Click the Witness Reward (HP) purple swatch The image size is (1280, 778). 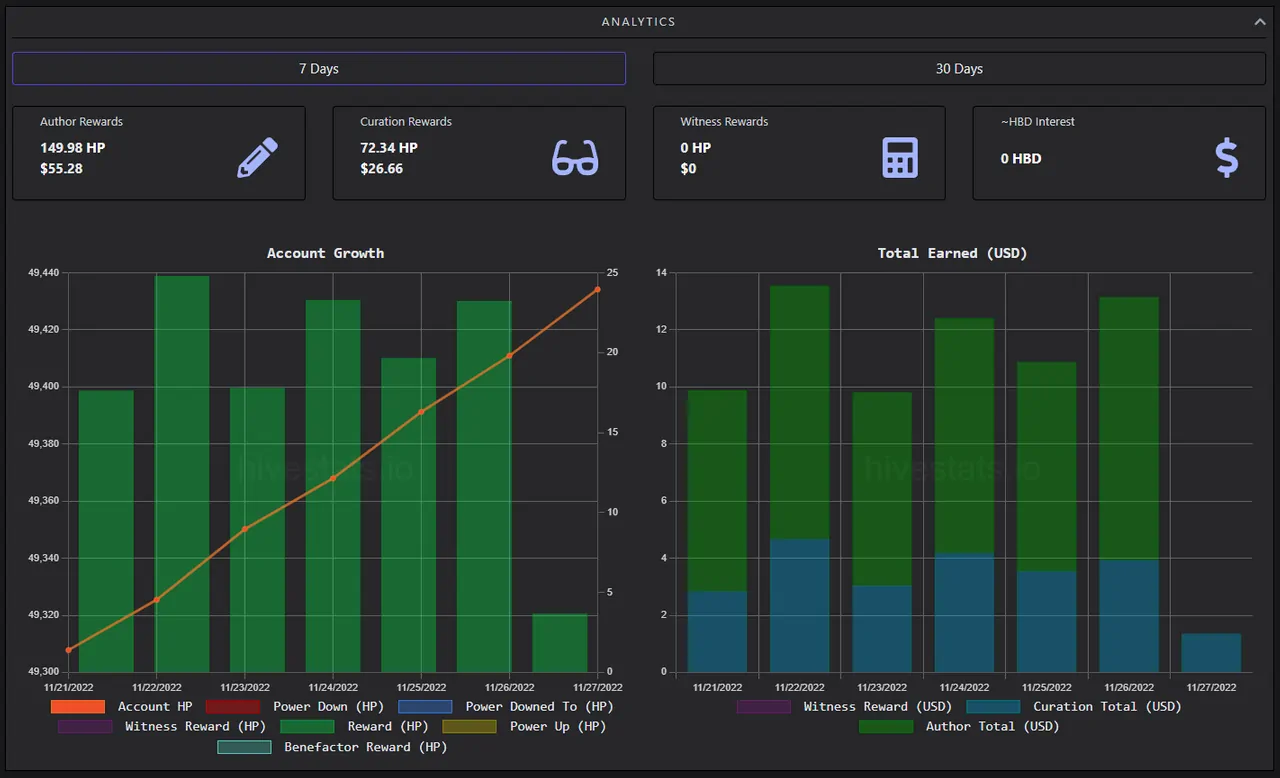coord(85,727)
